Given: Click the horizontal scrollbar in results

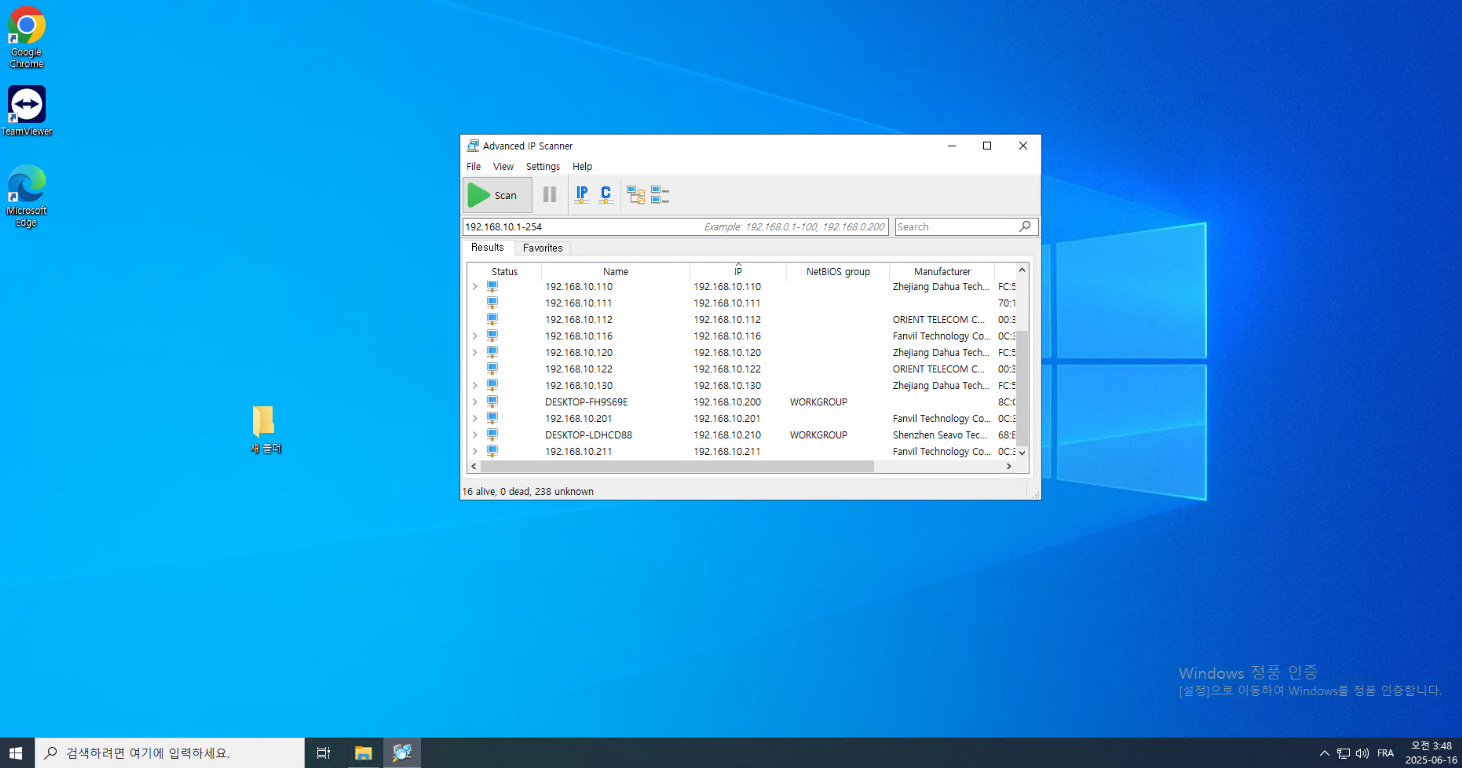Looking at the screenshot, I should pyautogui.click(x=677, y=466).
